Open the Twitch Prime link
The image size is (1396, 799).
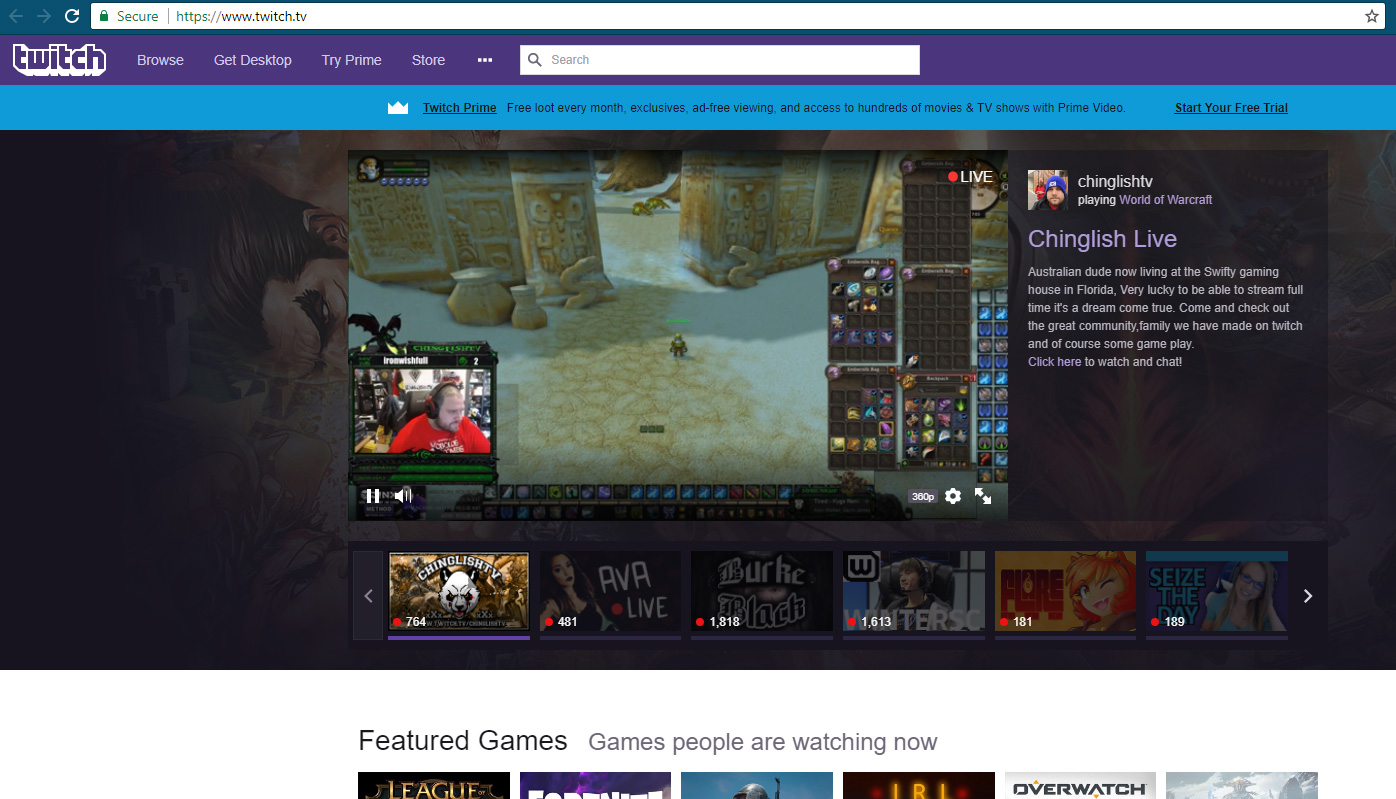tap(460, 108)
